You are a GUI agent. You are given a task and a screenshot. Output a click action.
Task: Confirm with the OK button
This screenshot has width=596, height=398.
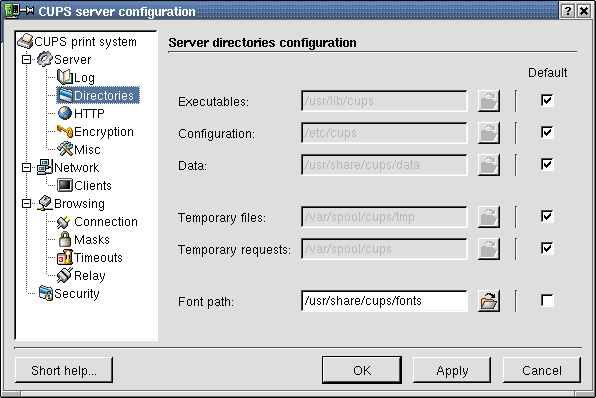tap(362, 370)
